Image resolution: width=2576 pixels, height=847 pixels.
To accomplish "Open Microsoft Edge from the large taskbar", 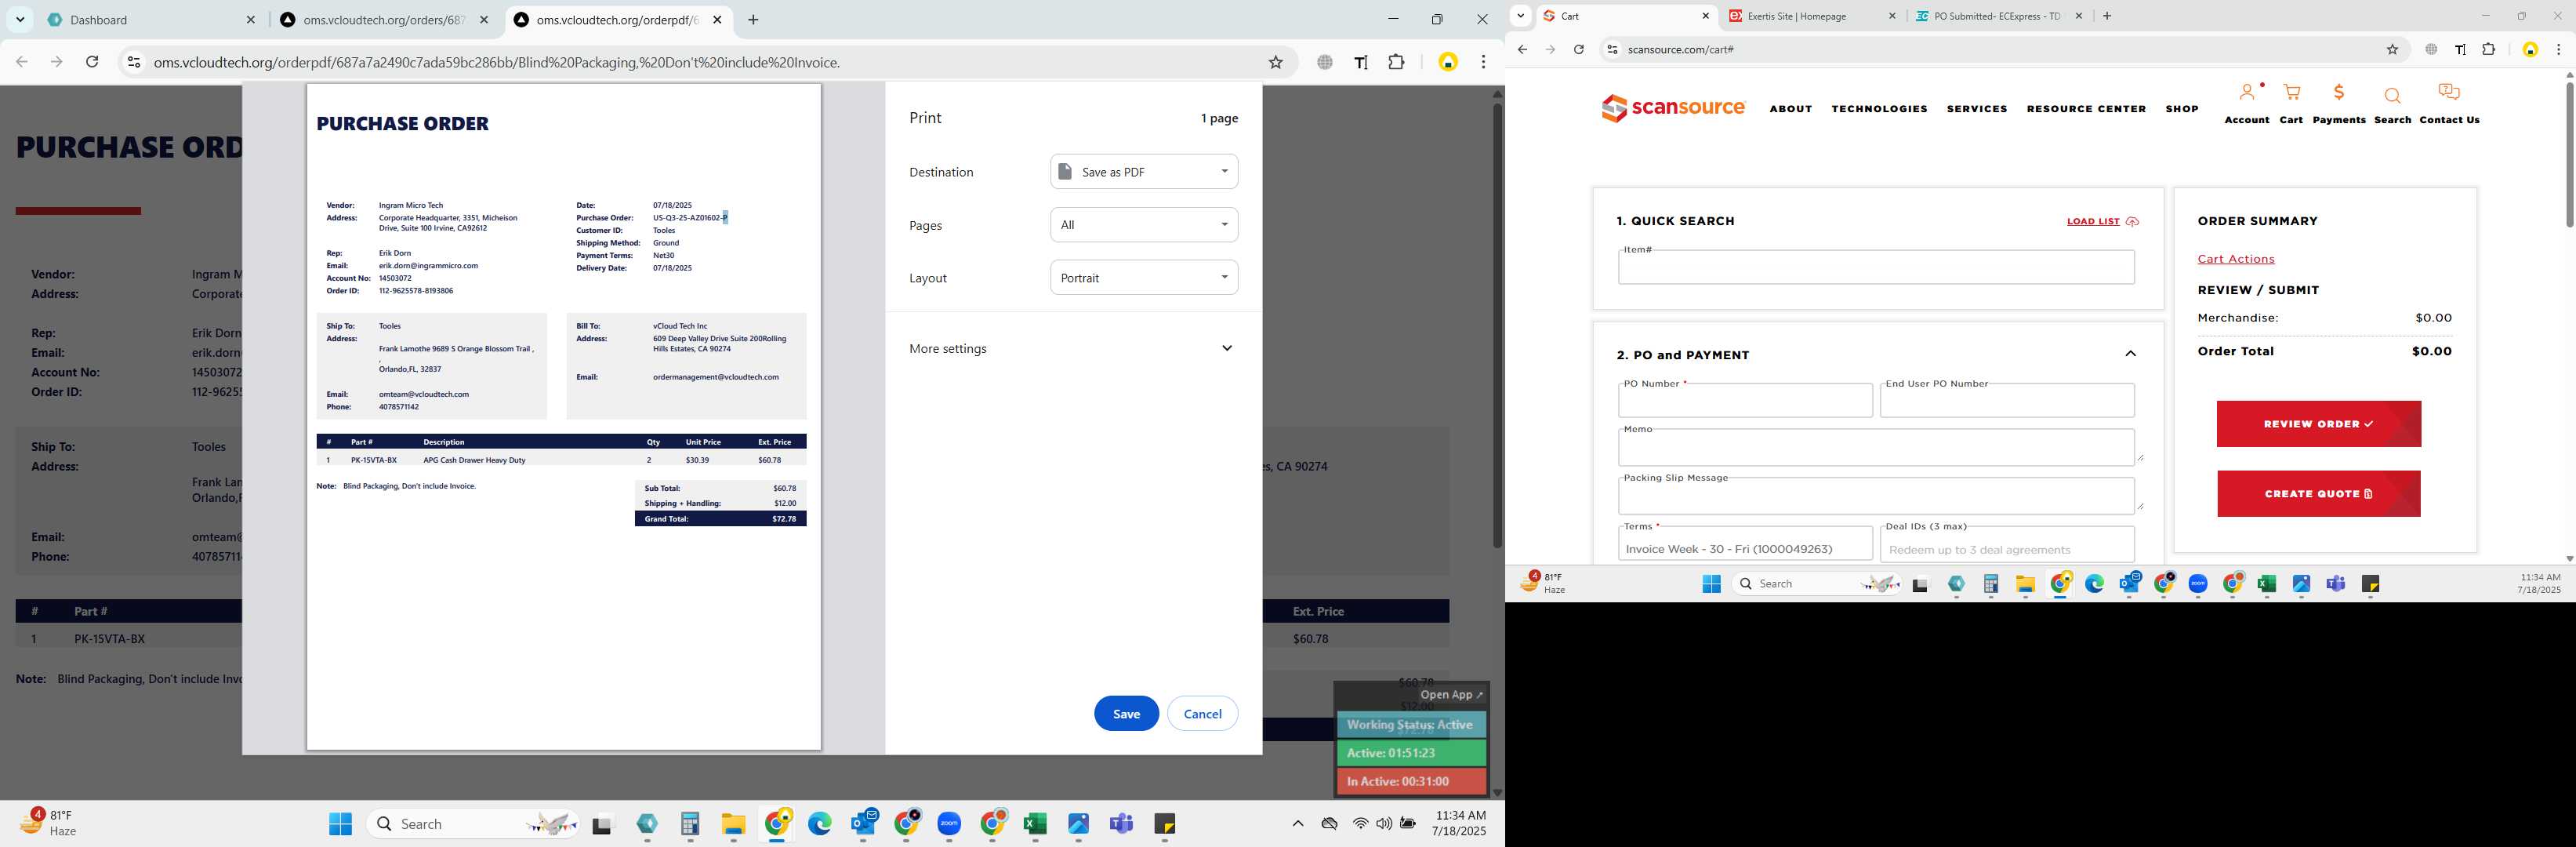I will (x=819, y=824).
